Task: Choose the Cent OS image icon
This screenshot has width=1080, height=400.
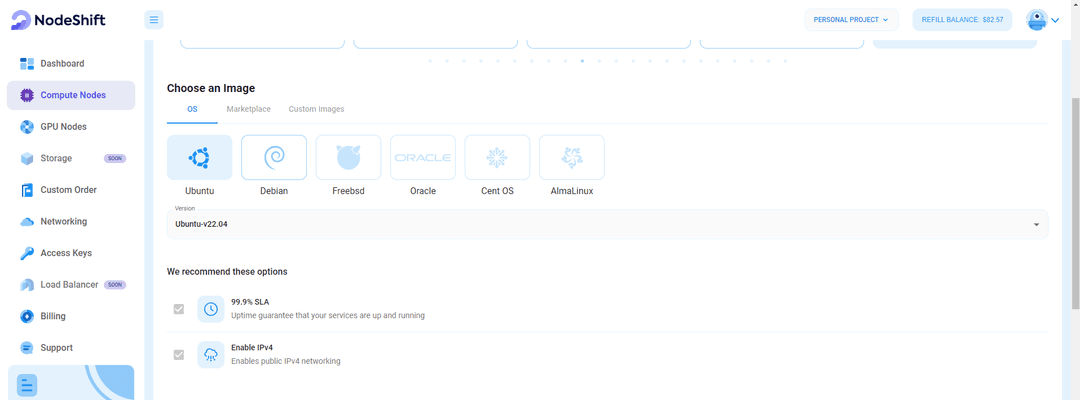Action: (x=497, y=157)
